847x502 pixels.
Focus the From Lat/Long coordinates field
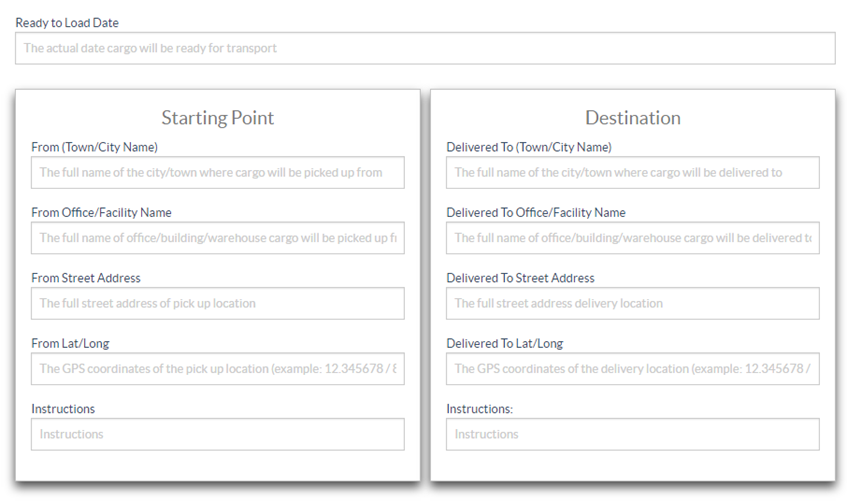coord(218,369)
